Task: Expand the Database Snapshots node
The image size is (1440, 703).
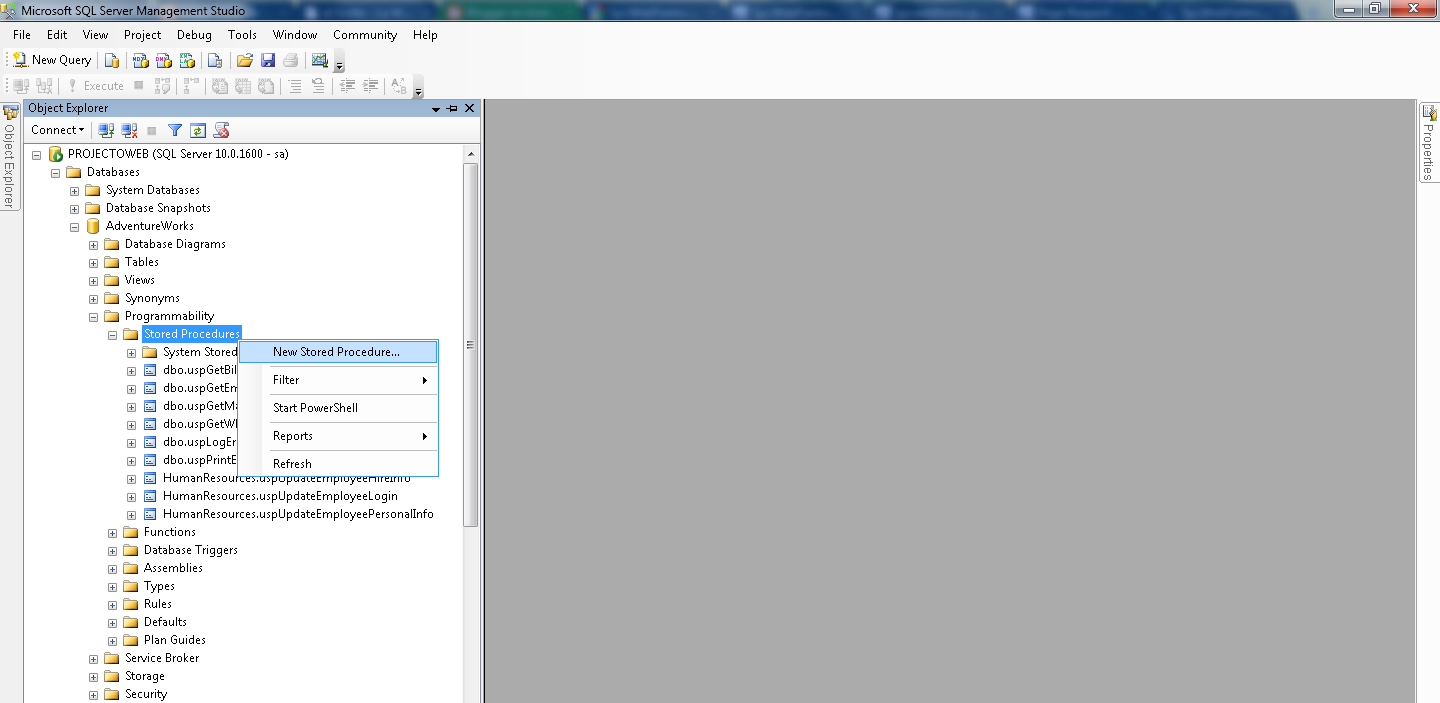Action: point(74,208)
